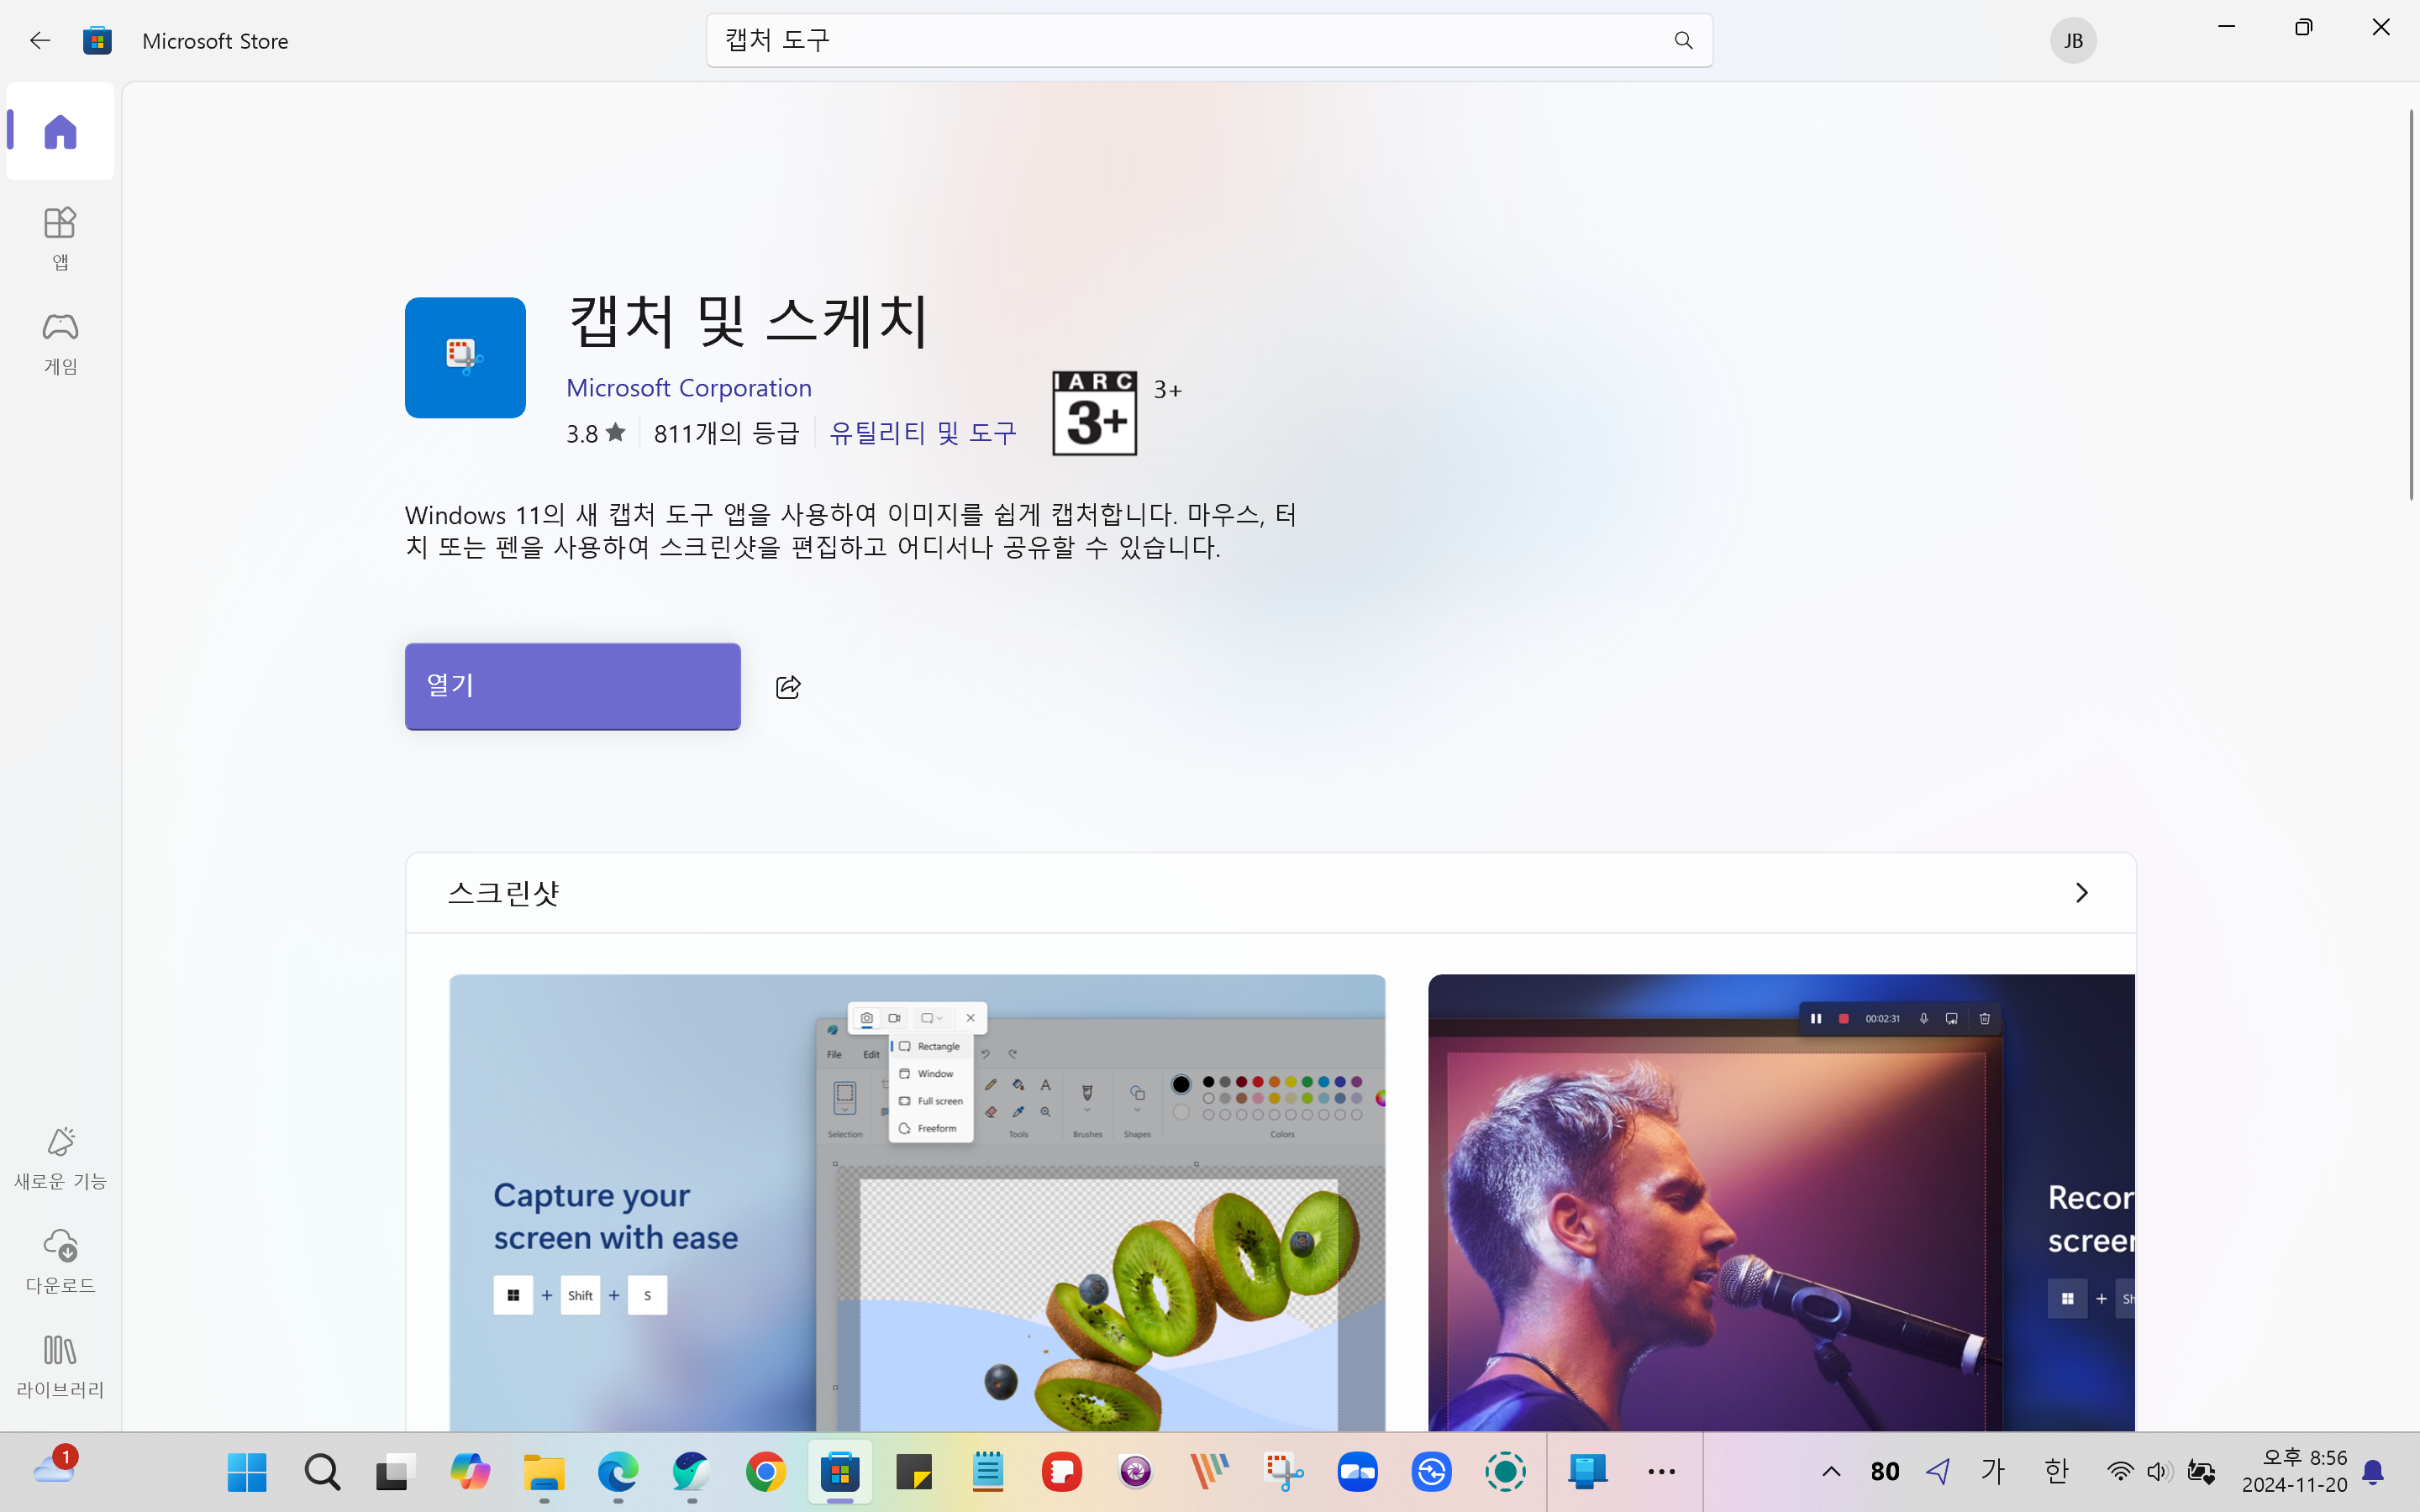Show hidden system tray icons

(x=1831, y=1472)
